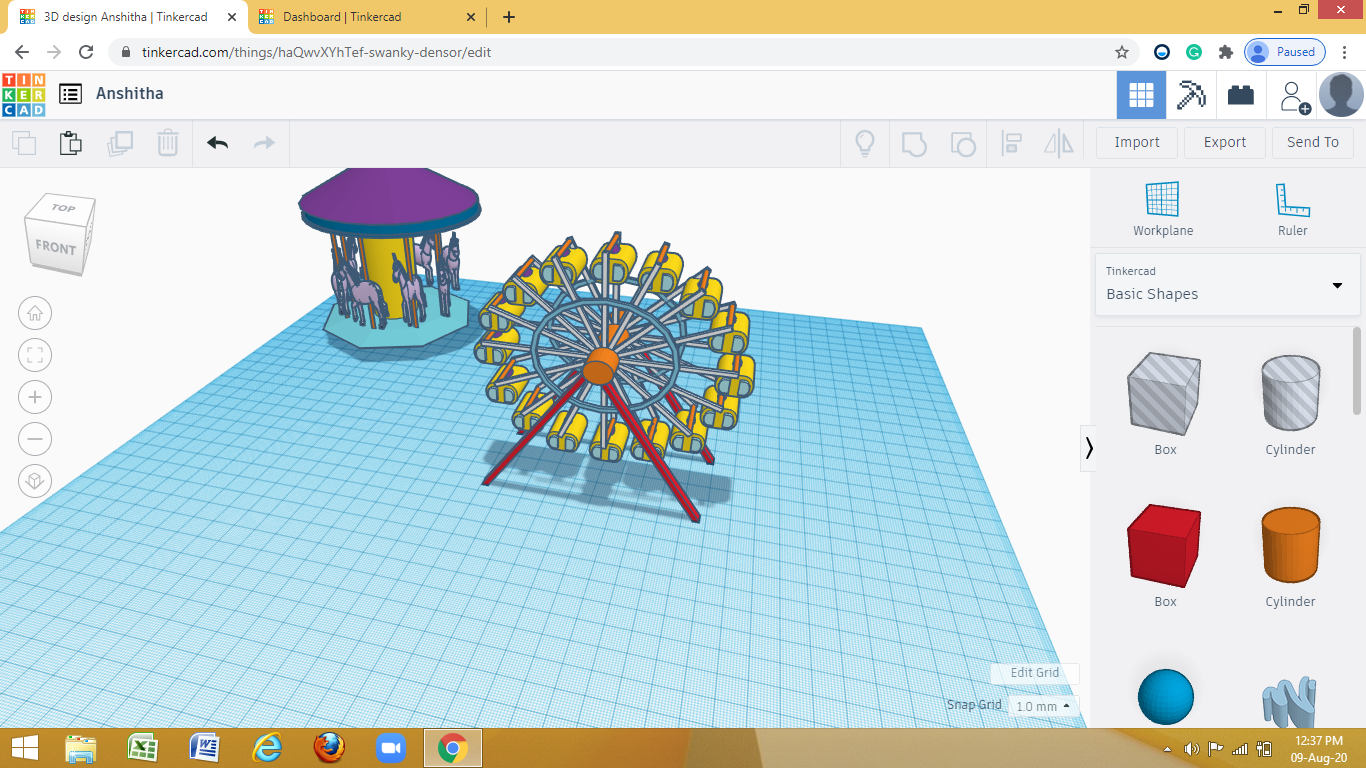Viewport: 1366px width, 768px height.
Task: Toggle orthographic perspective view
Action: pyautogui.click(x=35, y=481)
